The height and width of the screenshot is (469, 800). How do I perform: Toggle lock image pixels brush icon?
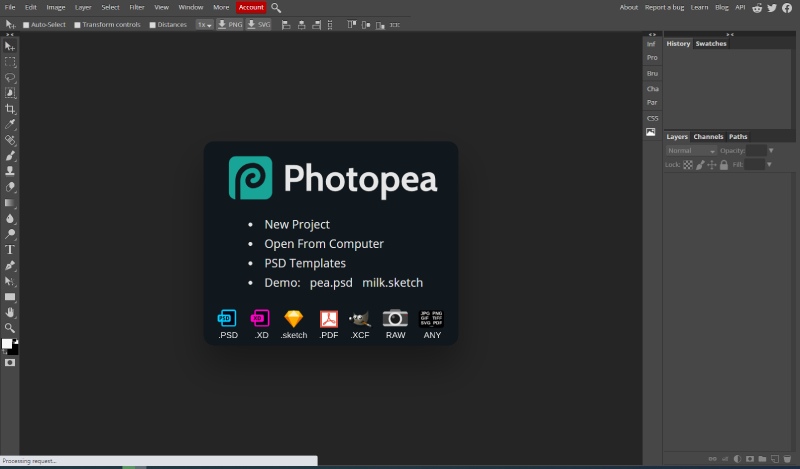(x=700, y=165)
